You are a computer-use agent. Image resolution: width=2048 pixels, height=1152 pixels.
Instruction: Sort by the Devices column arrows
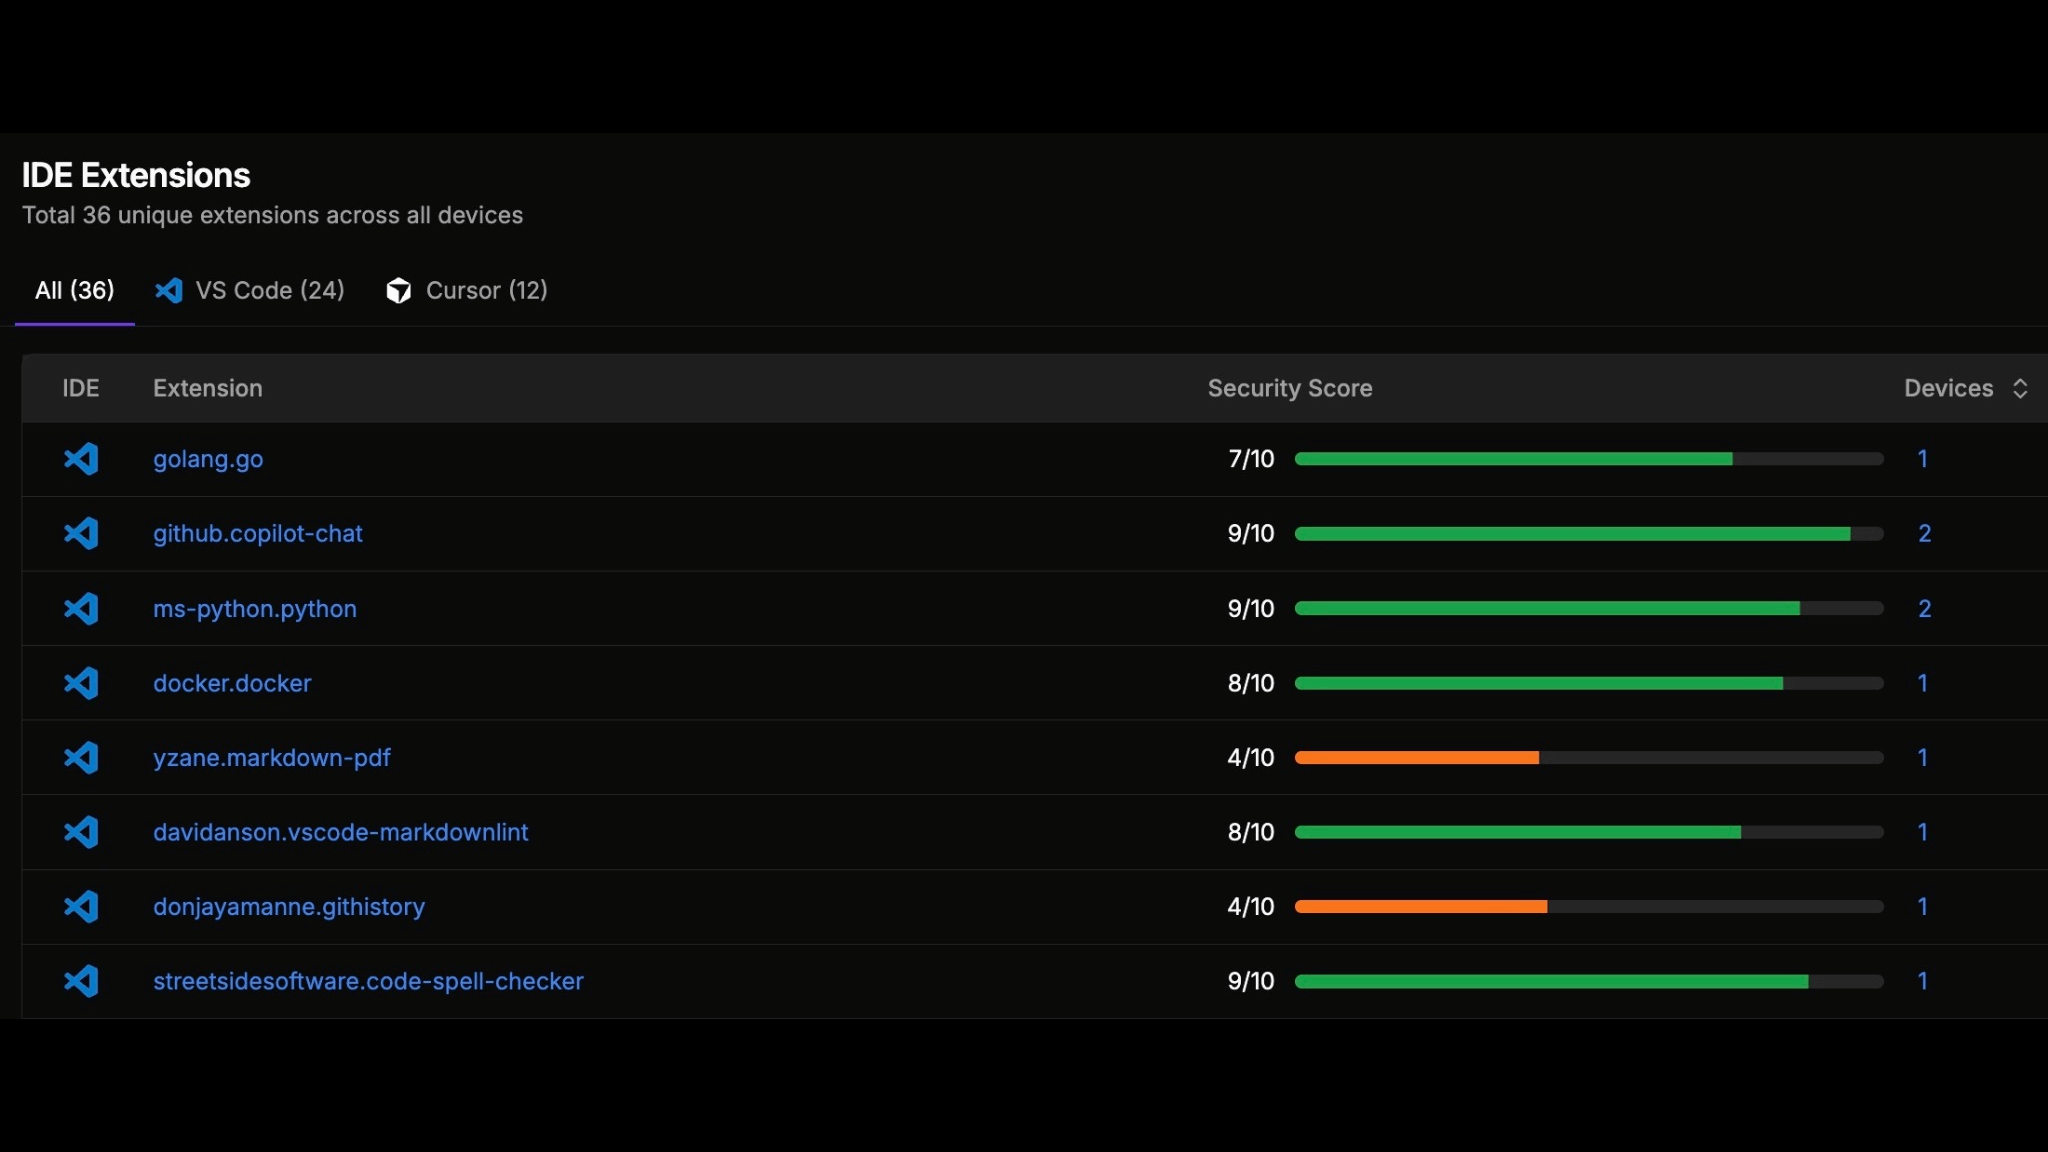(2019, 388)
